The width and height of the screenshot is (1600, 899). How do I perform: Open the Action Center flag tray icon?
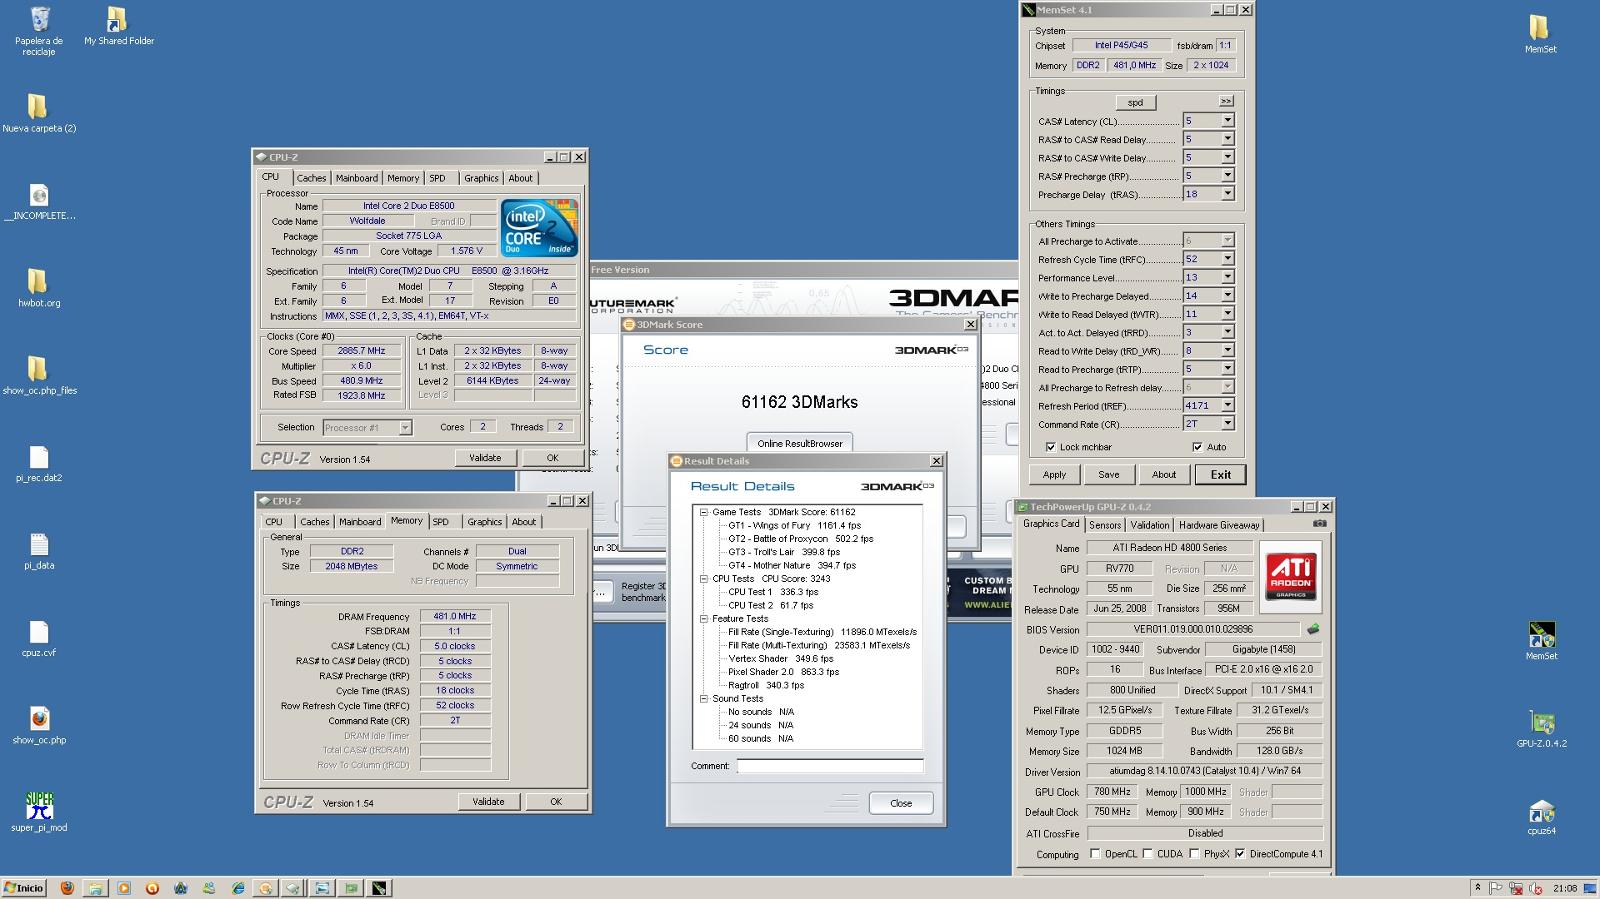point(1497,888)
